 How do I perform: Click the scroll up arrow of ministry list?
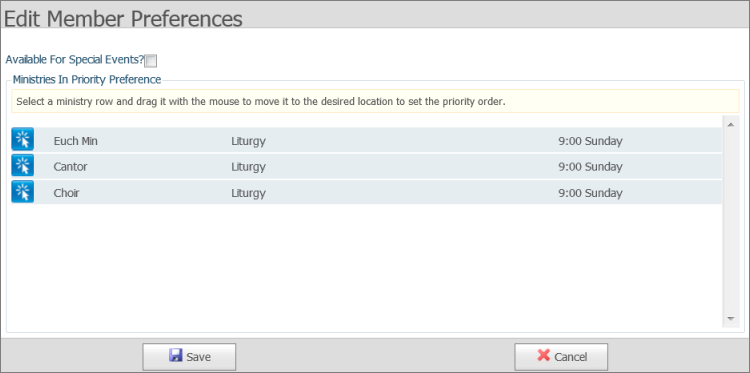pyautogui.click(x=730, y=125)
